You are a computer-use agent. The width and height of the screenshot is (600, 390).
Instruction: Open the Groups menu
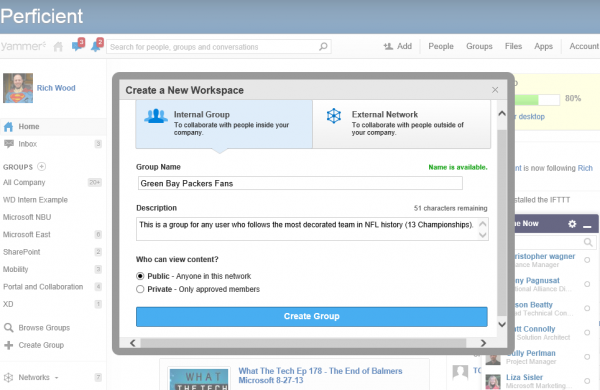[x=479, y=46]
